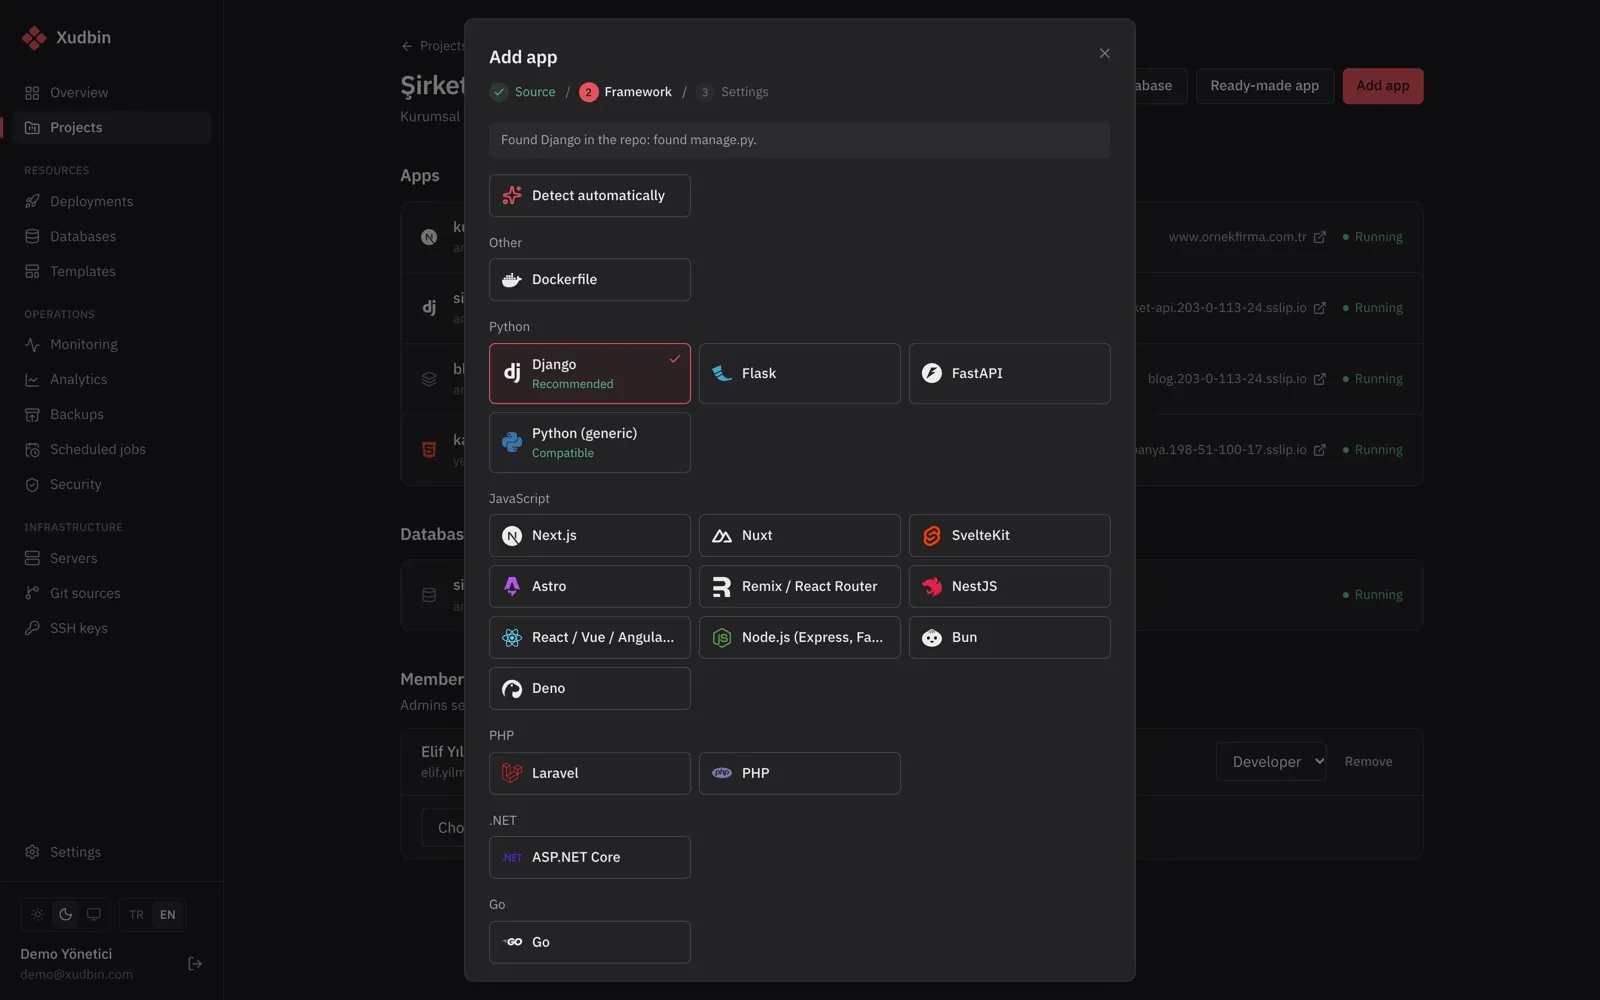The width and height of the screenshot is (1600, 1000).
Task: Jump to the Settings step
Action: [x=733, y=92]
